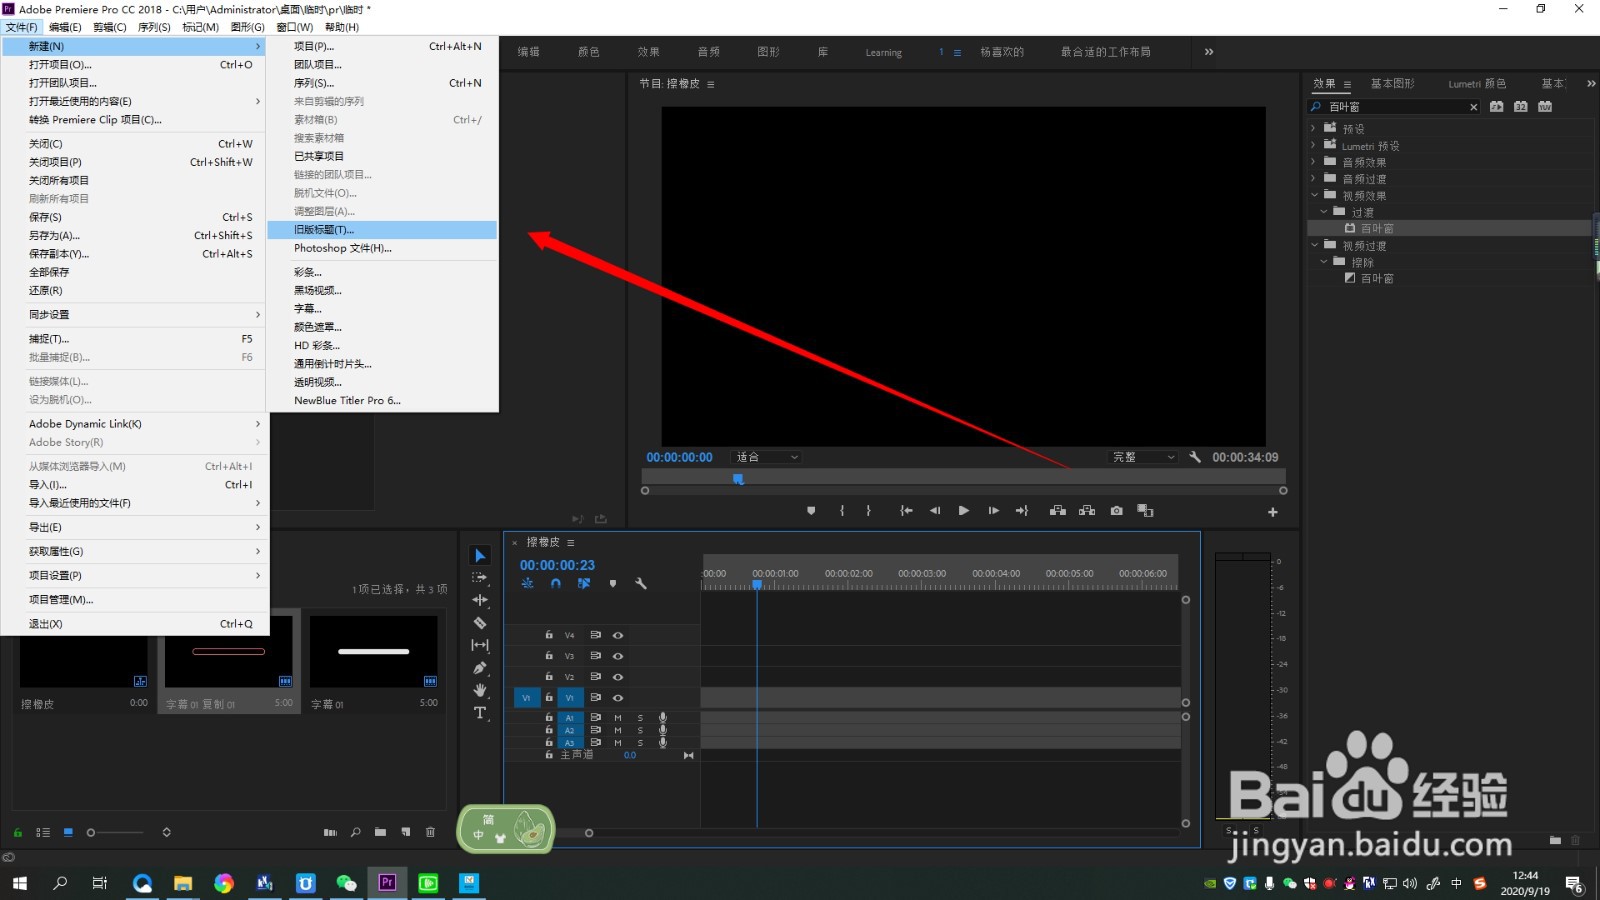The height and width of the screenshot is (900, 1600).
Task: Choose 旧版标题(T)... from the New submenu
Action: (x=382, y=230)
